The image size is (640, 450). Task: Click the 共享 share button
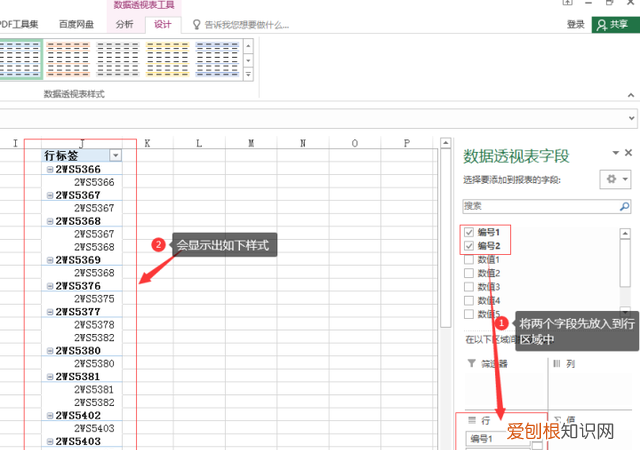[614, 24]
